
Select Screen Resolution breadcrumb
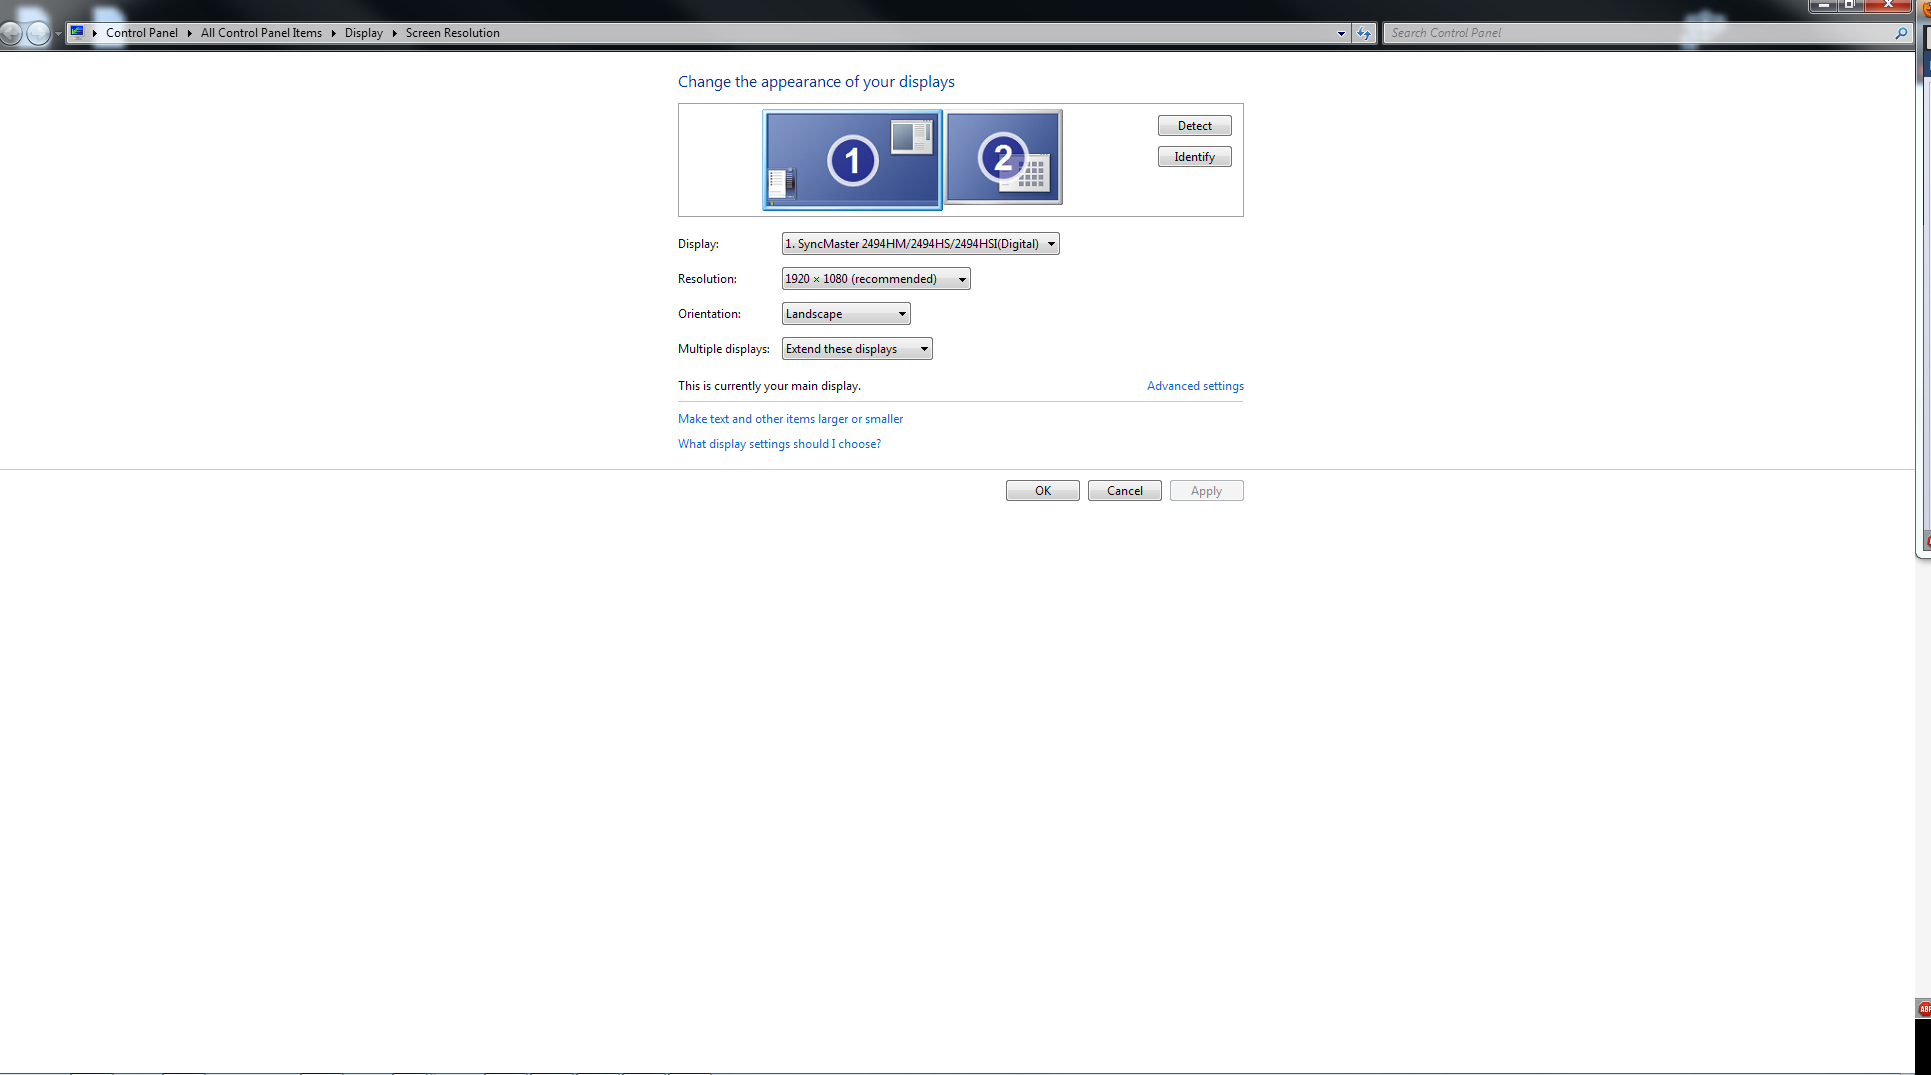click(452, 33)
